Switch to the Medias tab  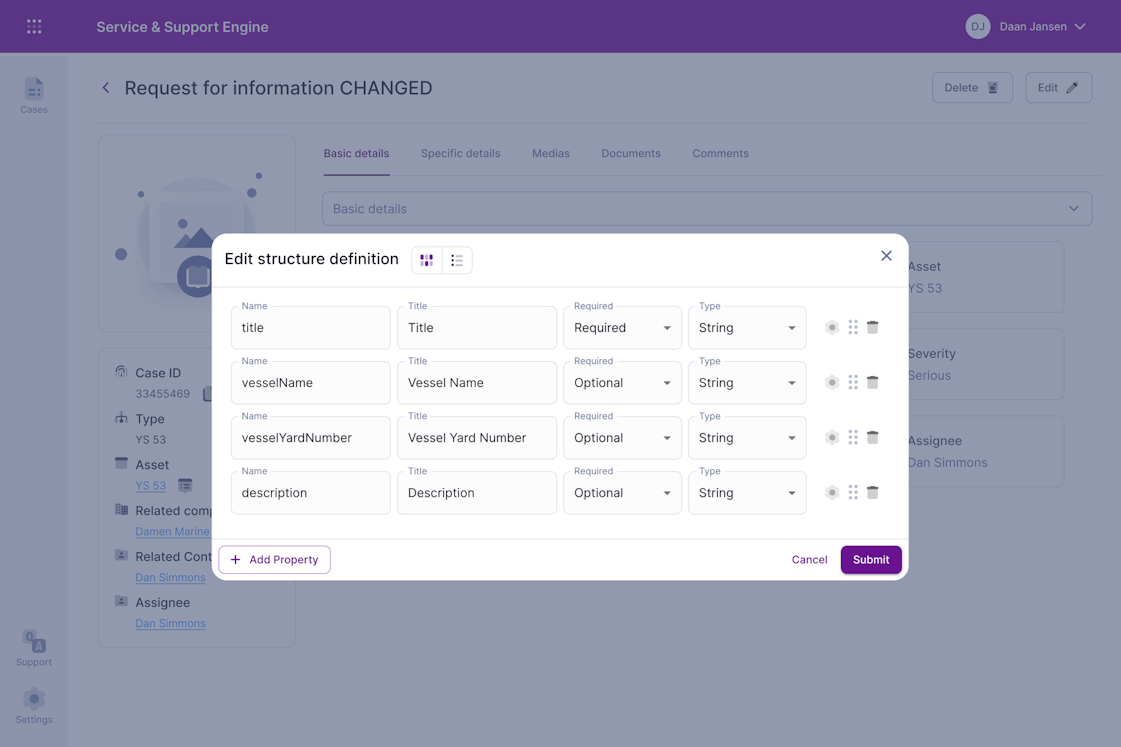[550, 154]
